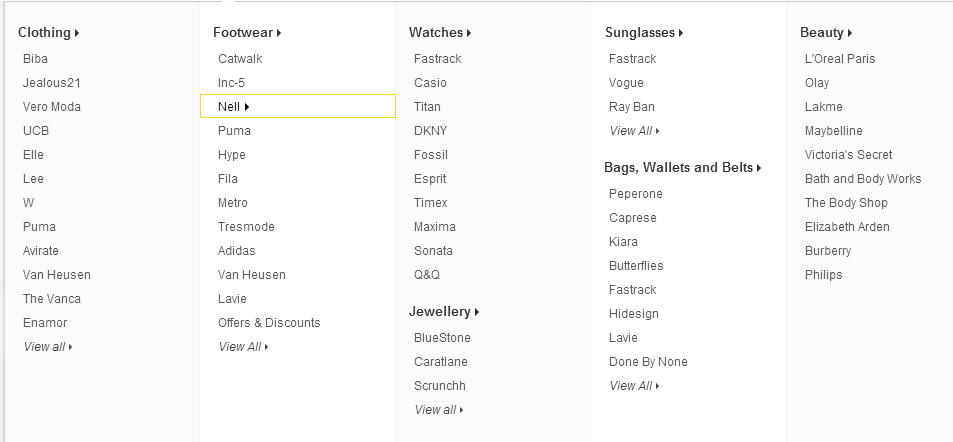Click Victoria's Secret under Beauty

848,155
